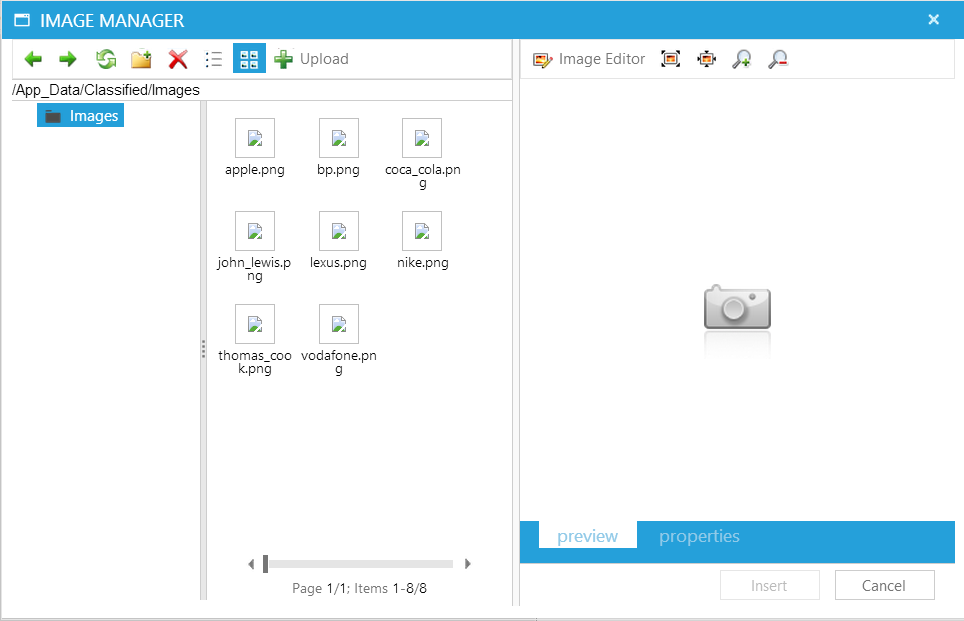This screenshot has width=964, height=621.
Task: Click the 'Page 1/1; Items 1-8/8' text
Action: coord(360,588)
